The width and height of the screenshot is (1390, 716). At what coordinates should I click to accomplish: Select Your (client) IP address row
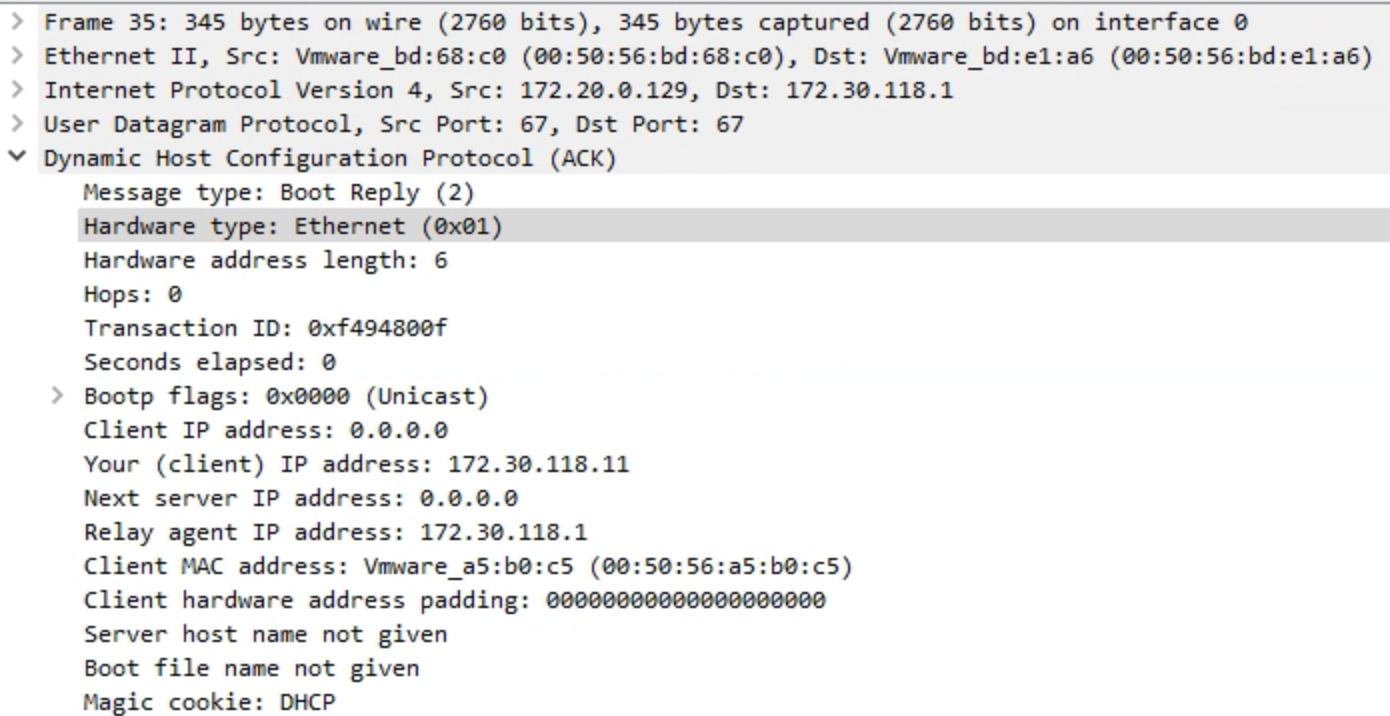click(356, 464)
